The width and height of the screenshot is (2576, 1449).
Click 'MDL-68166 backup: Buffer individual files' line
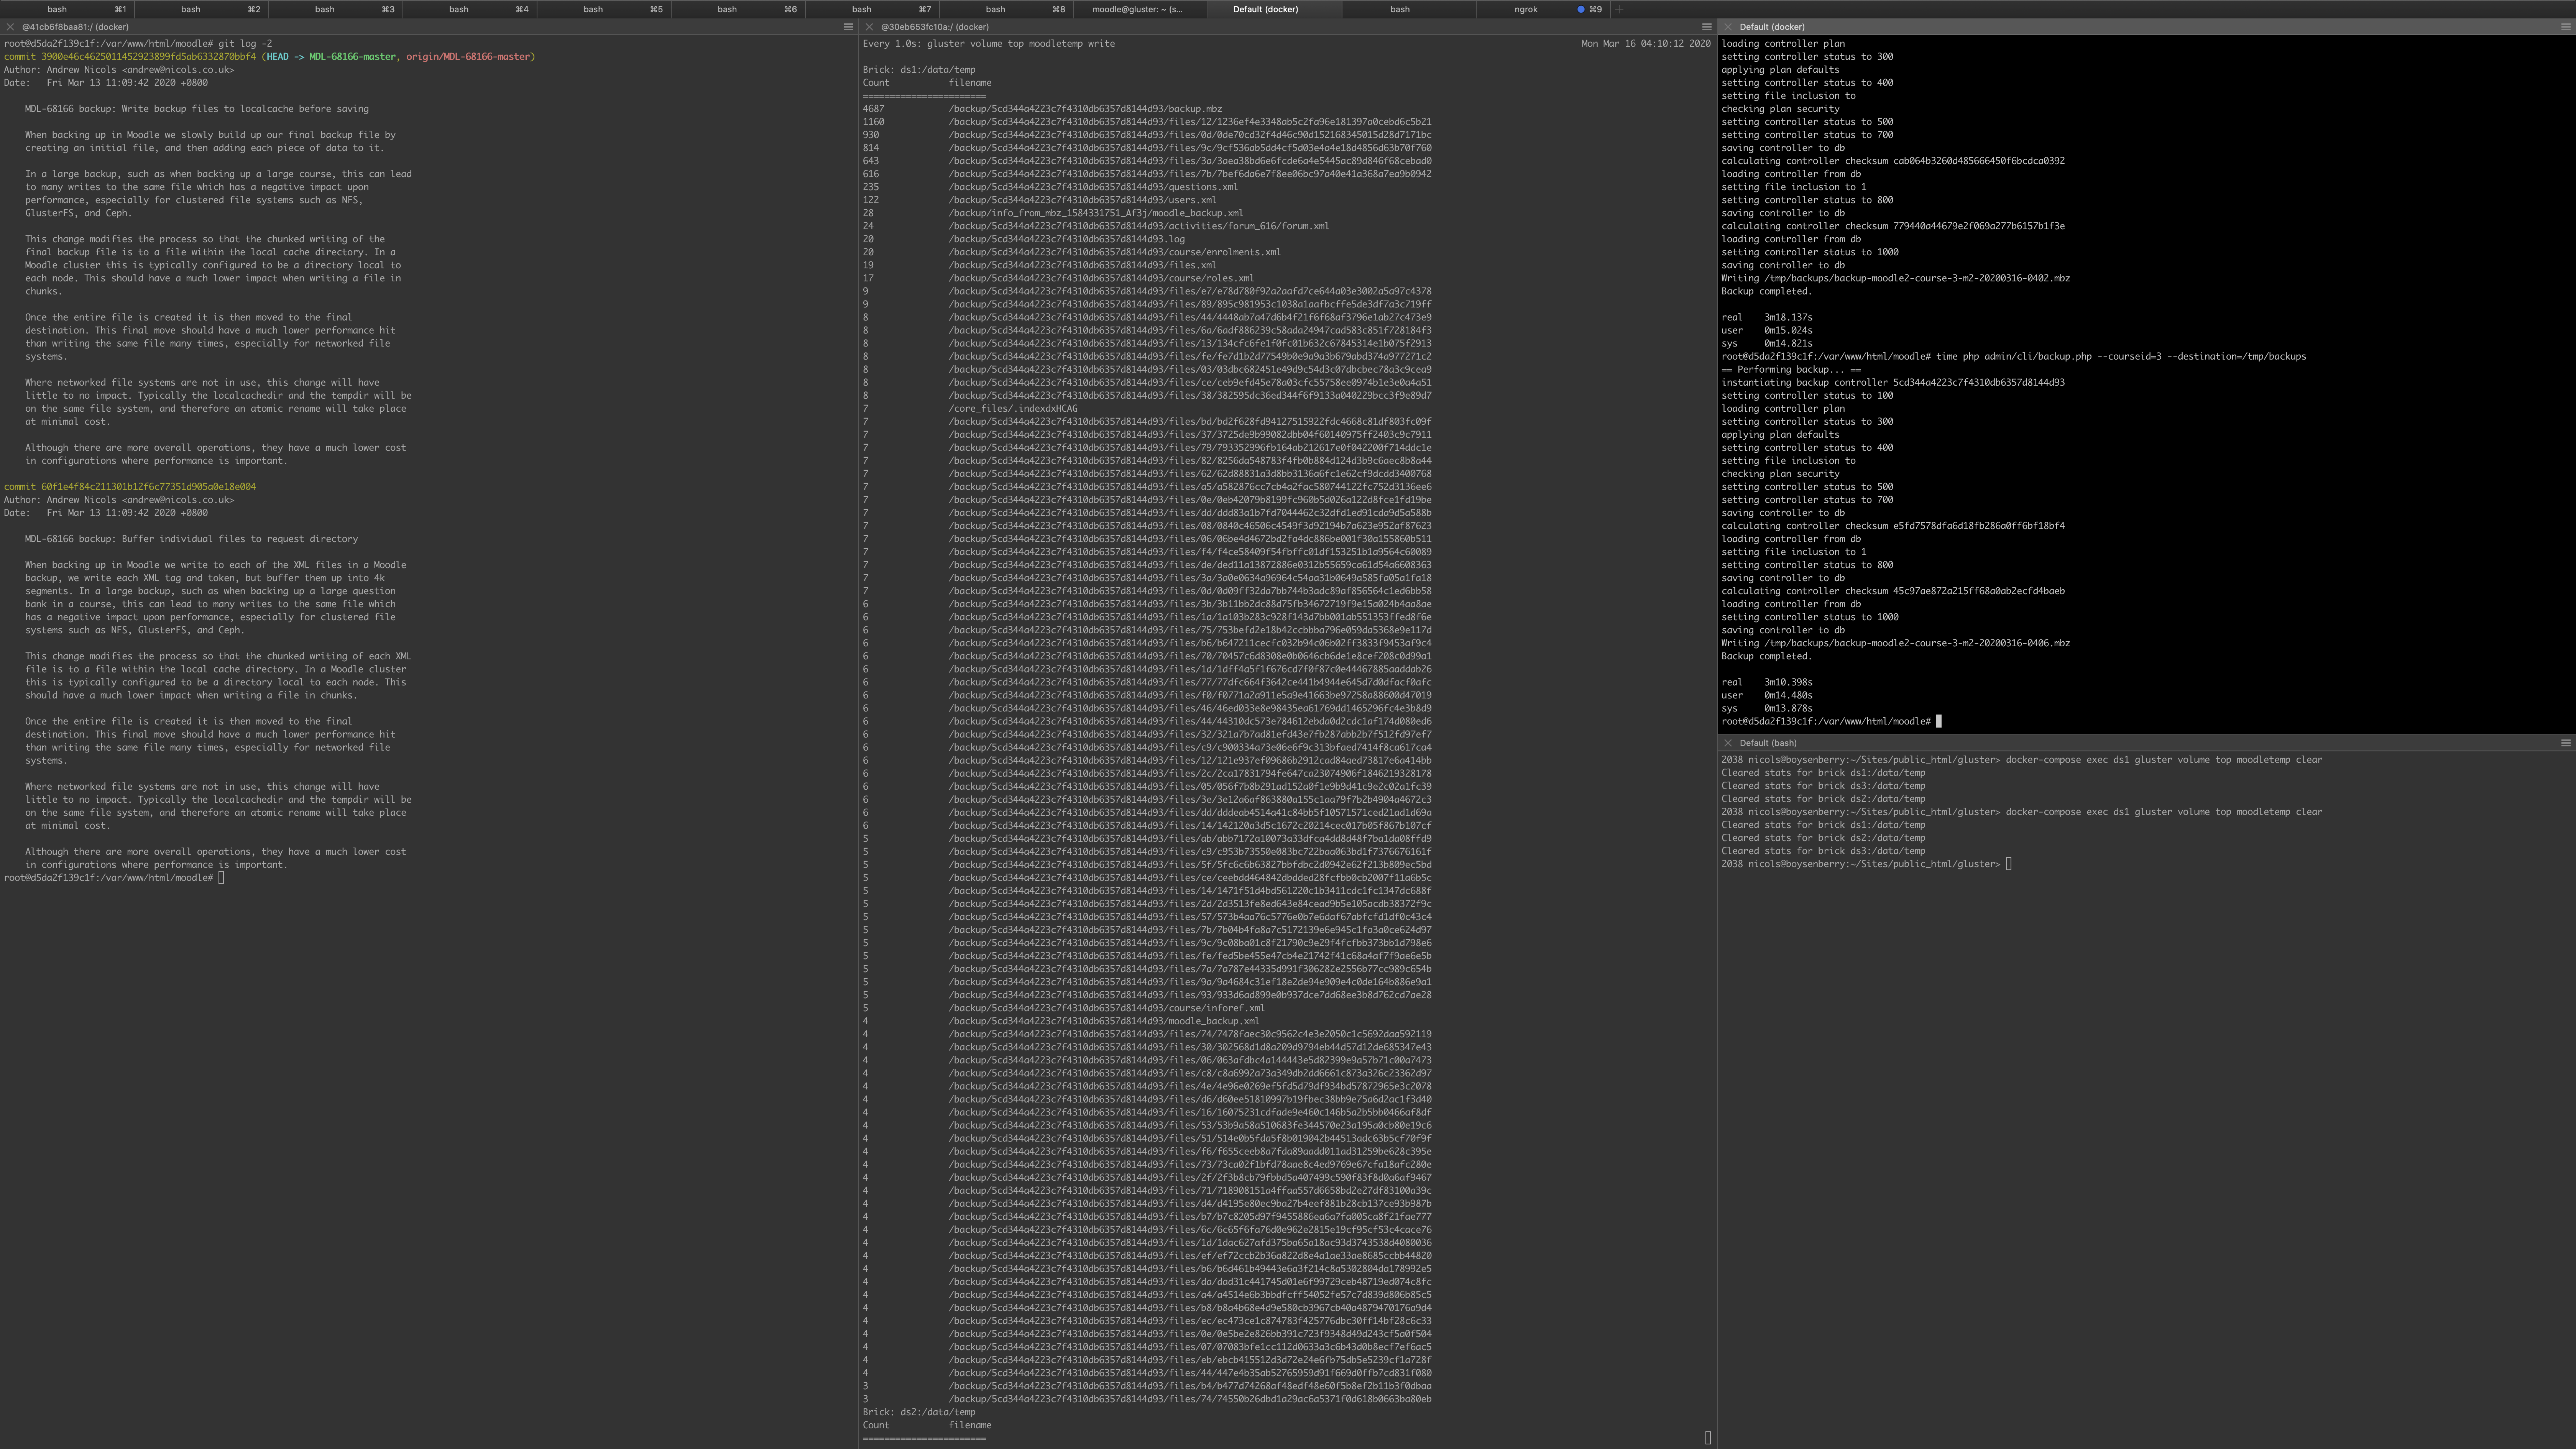pyautogui.click(x=191, y=539)
